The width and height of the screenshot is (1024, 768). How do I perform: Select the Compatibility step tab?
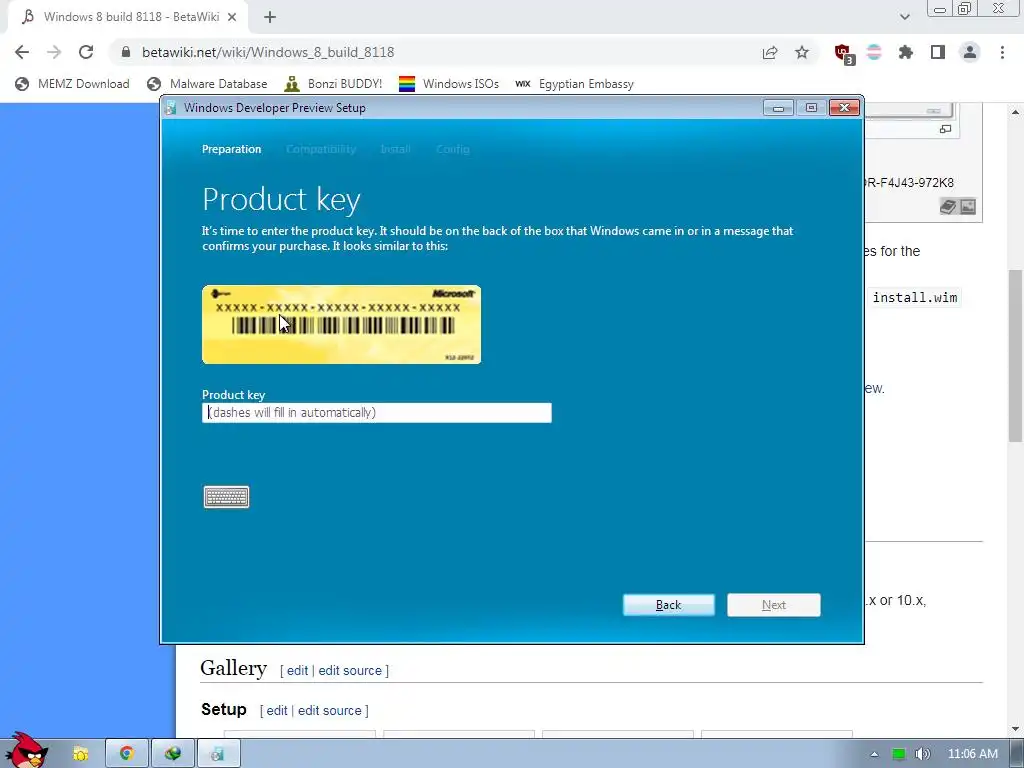point(321,149)
